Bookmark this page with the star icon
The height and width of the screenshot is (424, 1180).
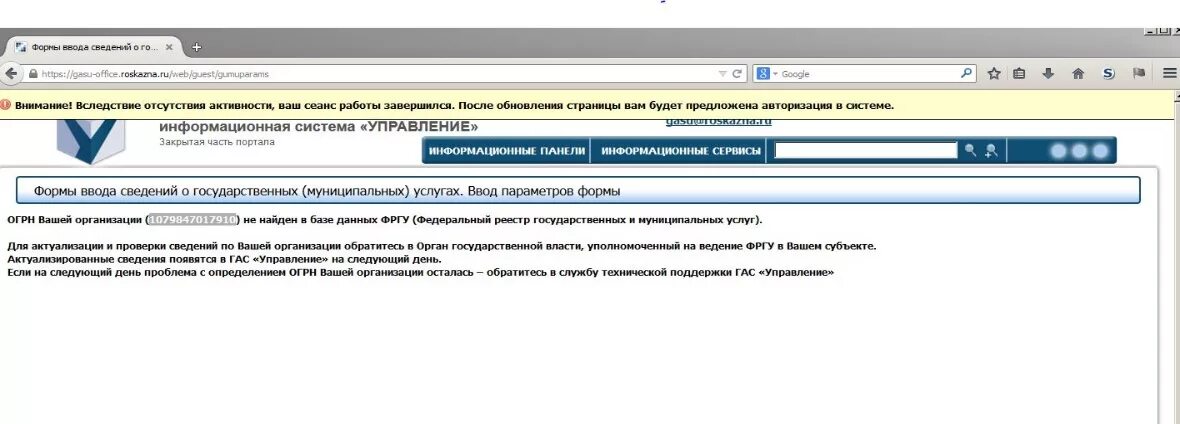[x=994, y=74]
